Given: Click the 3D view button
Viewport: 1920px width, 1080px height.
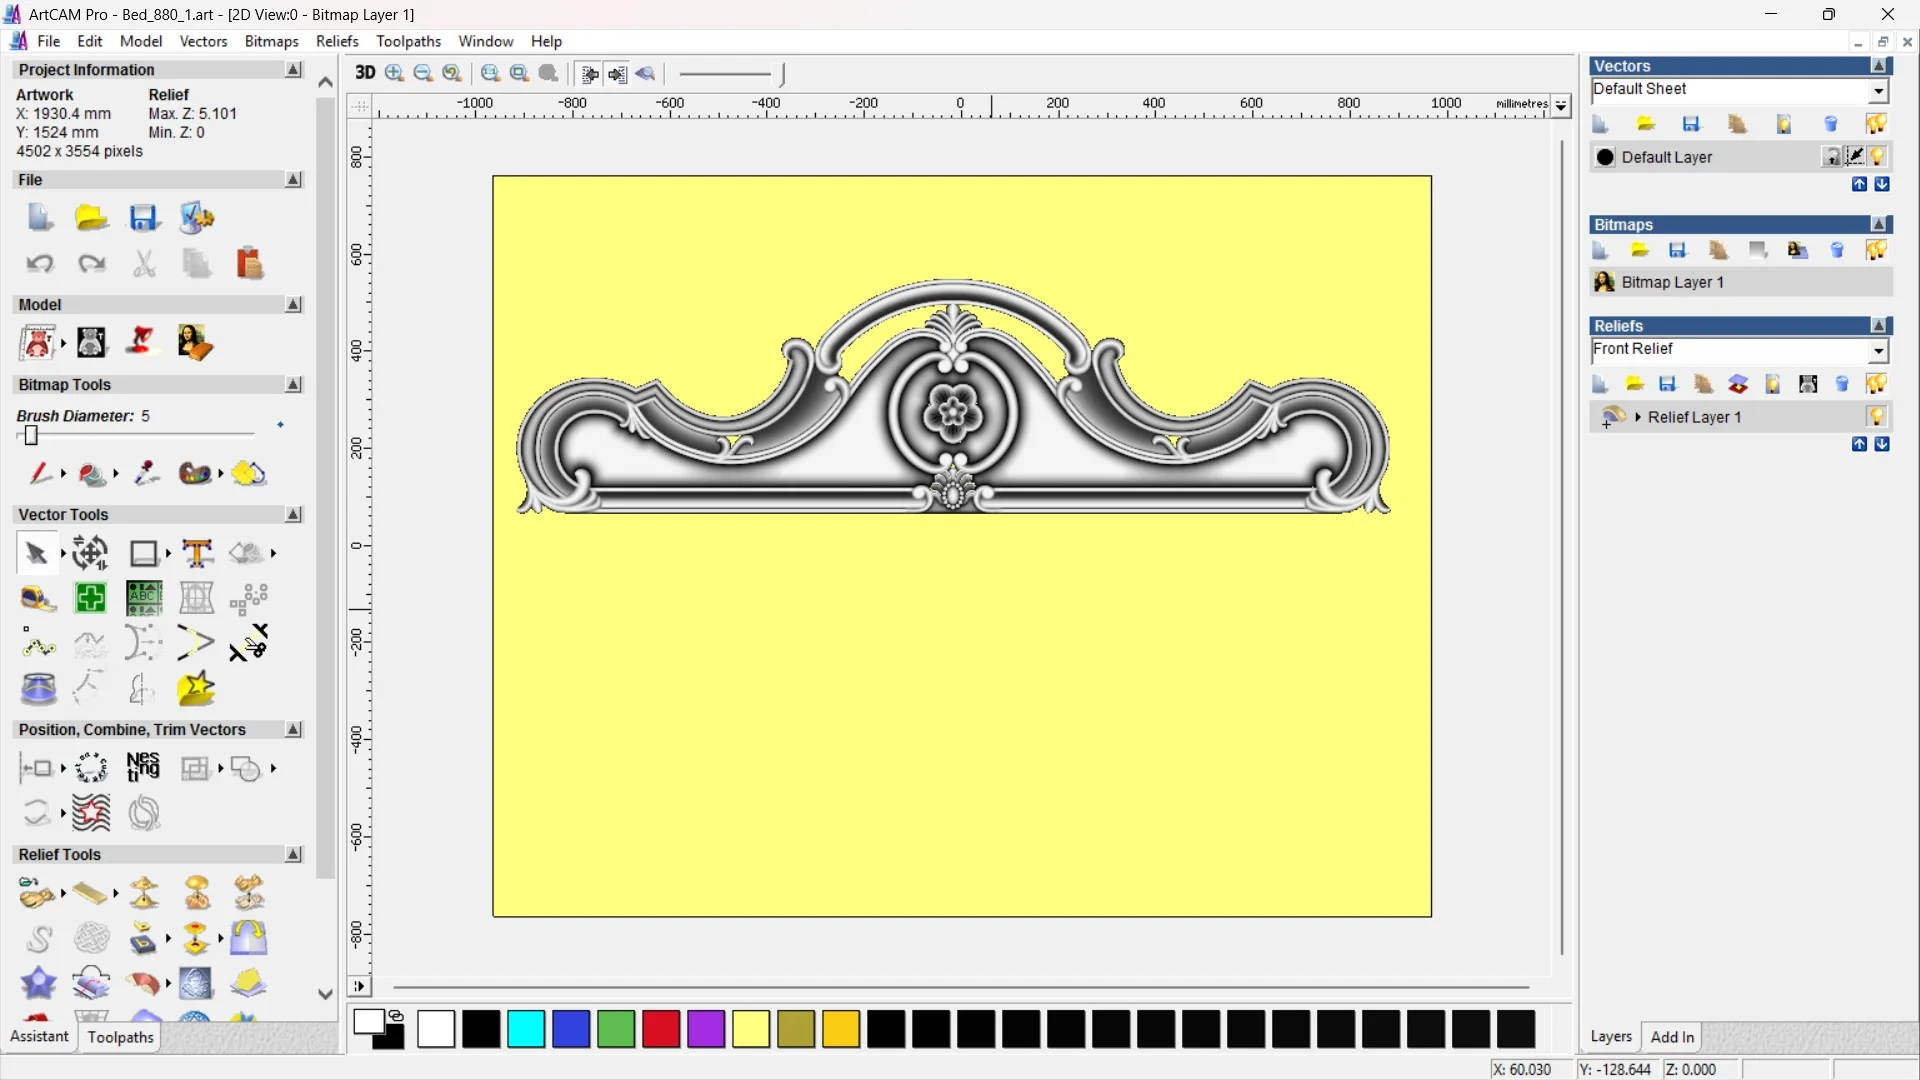Looking at the screenshot, I should [x=365, y=73].
